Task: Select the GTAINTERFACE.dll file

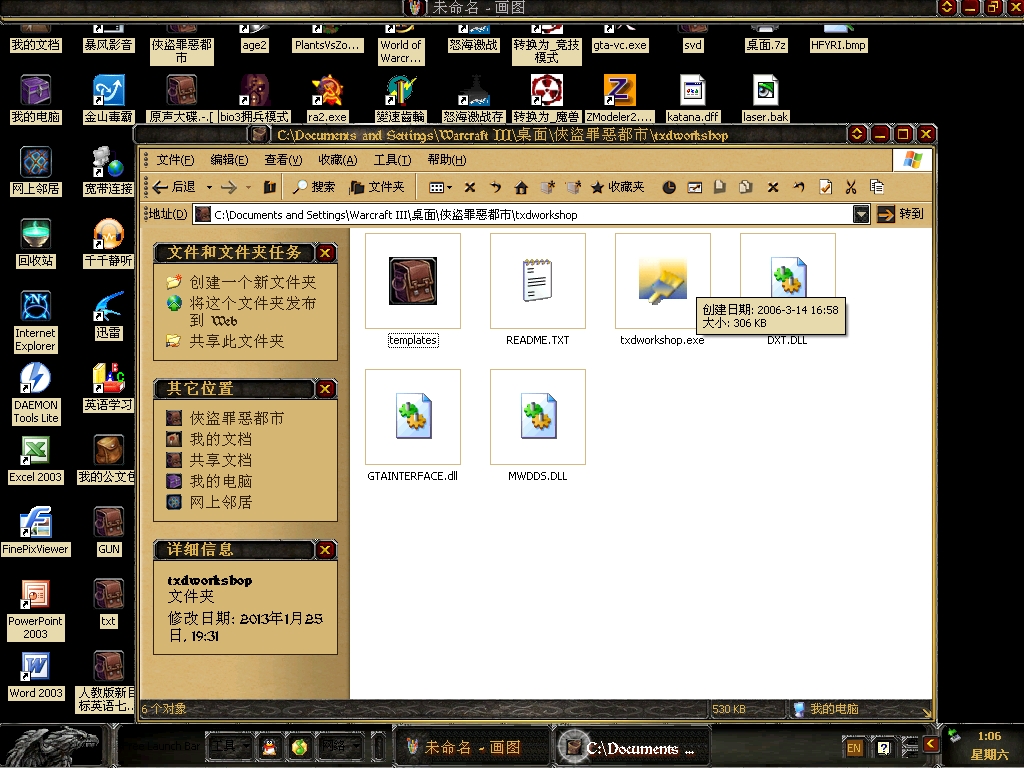Action: point(413,417)
